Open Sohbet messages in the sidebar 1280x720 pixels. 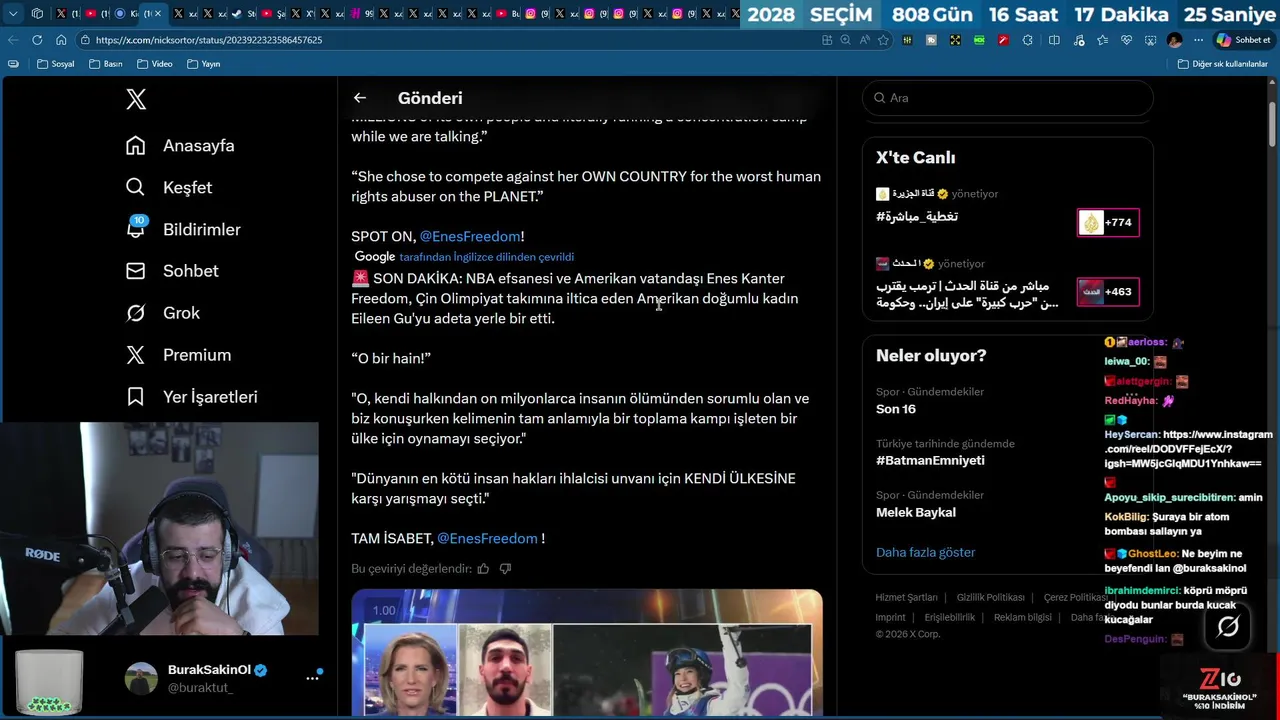[172, 271]
